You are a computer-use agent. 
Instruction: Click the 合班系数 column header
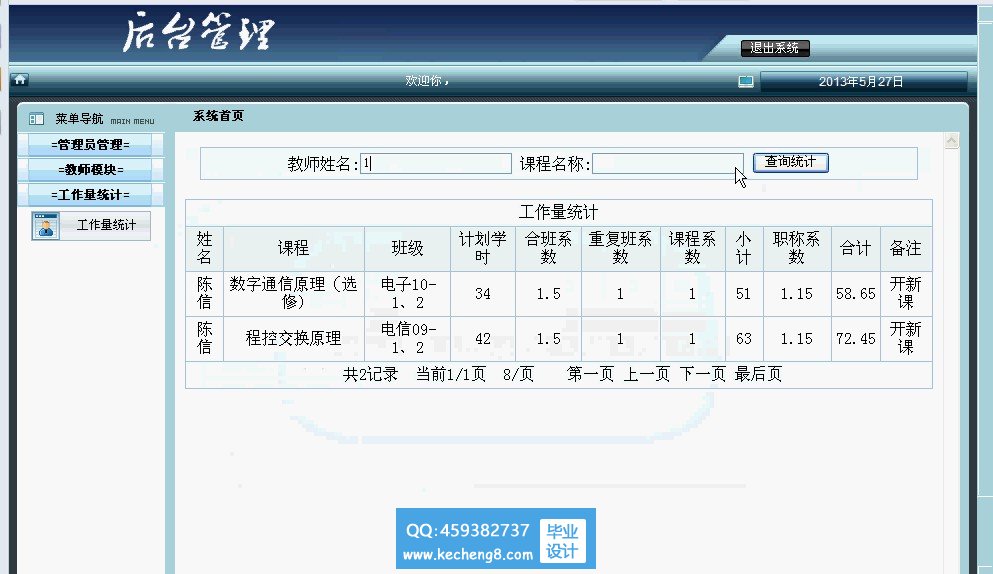coord(548,248)
